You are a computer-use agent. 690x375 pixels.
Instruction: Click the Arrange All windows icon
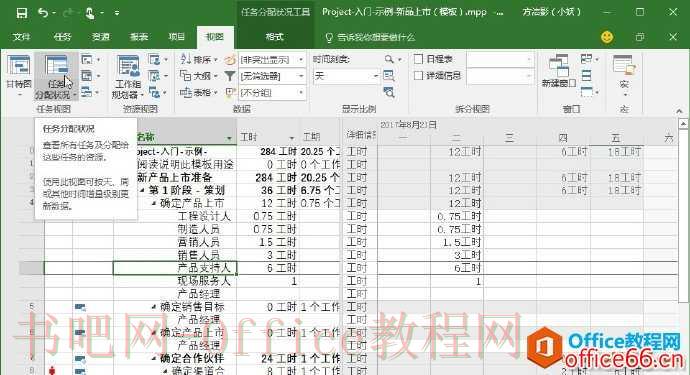click(x=587, y=76)
